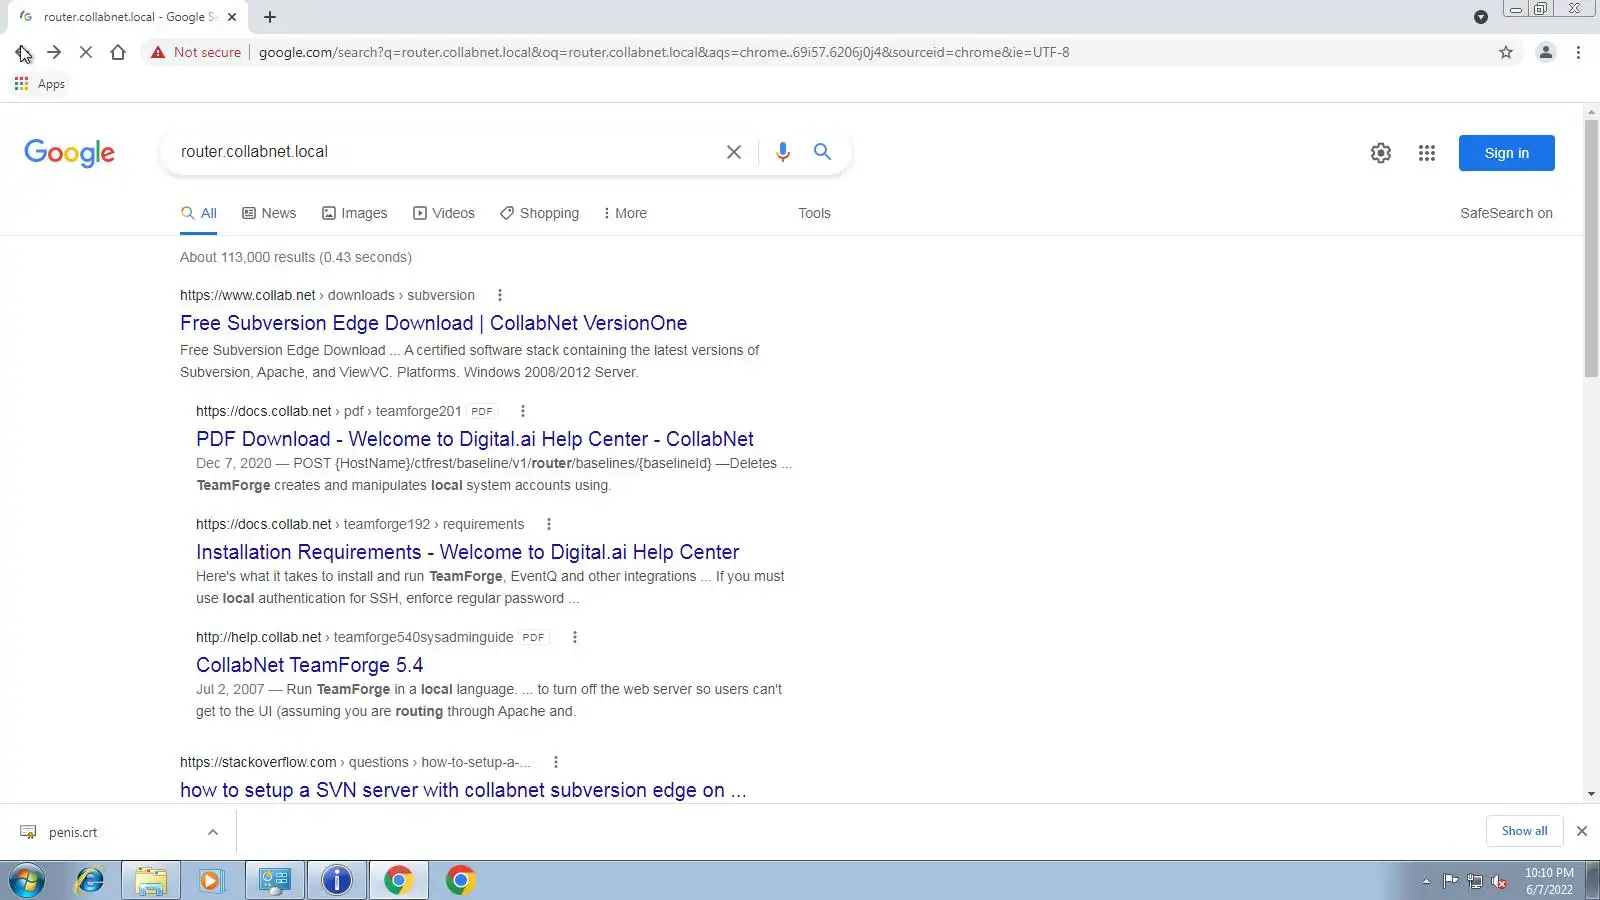The height and width of the screenshot is (900, 1600).
Task: Launch Internet Explorer from the taskbar
Action: [x=90, y=880]
